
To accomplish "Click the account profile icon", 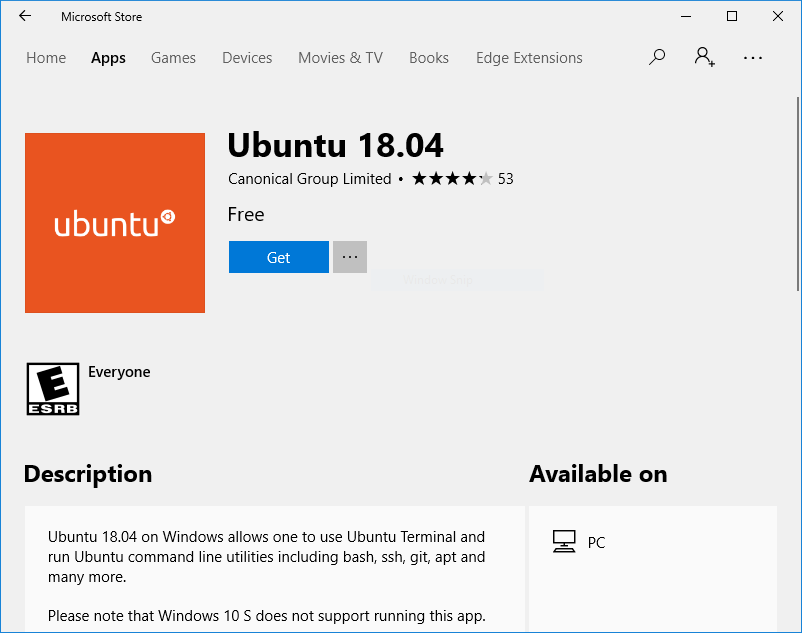I will tap(703, 57).
